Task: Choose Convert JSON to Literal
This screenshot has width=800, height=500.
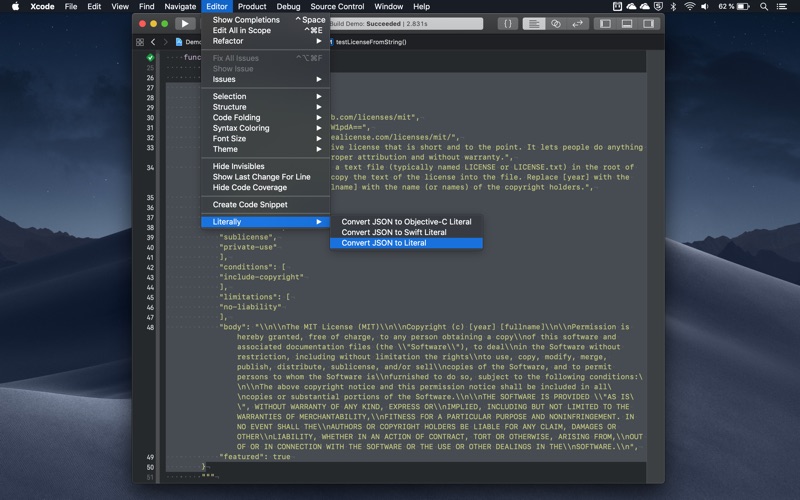Action: pyautogui.click(x=406, y=243)
